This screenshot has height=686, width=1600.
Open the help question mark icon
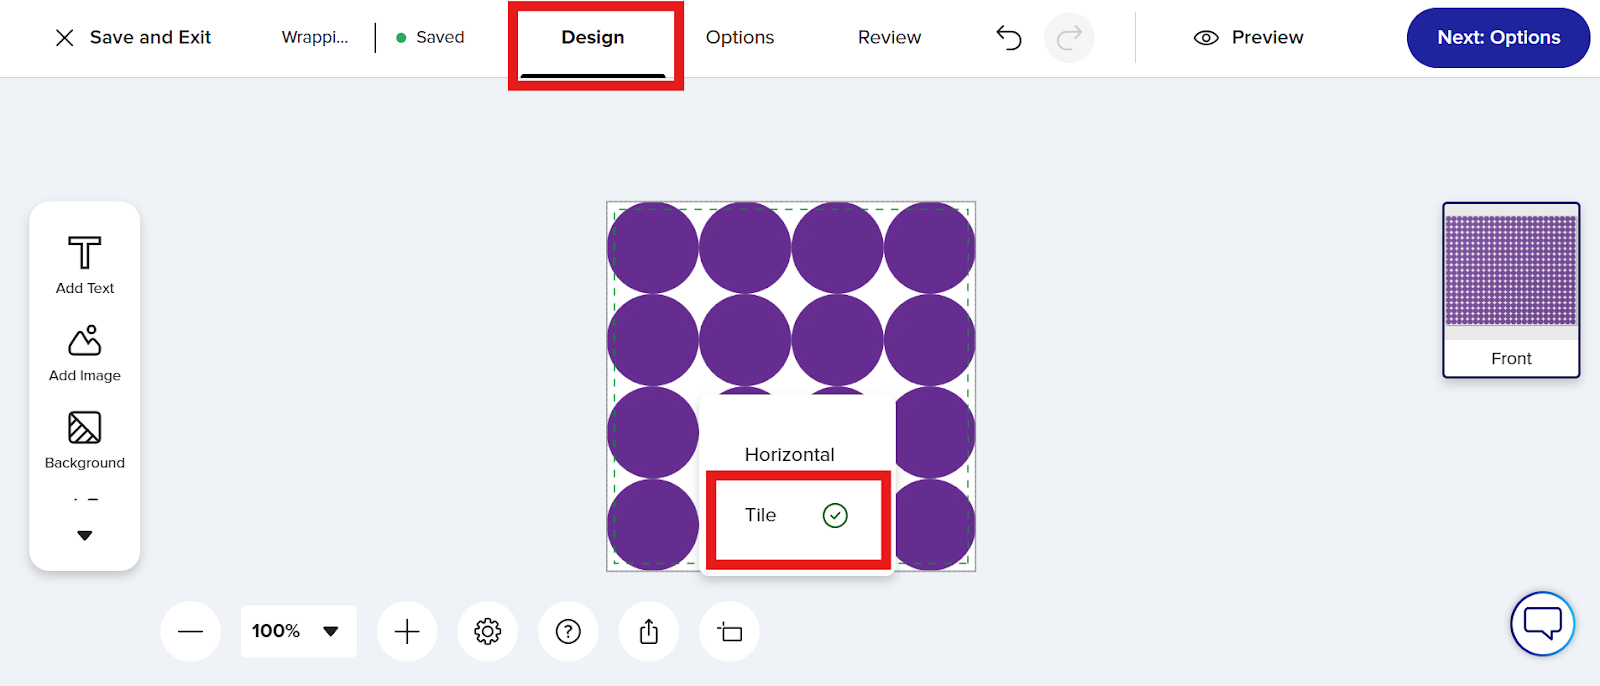click(x=568, y=631)
